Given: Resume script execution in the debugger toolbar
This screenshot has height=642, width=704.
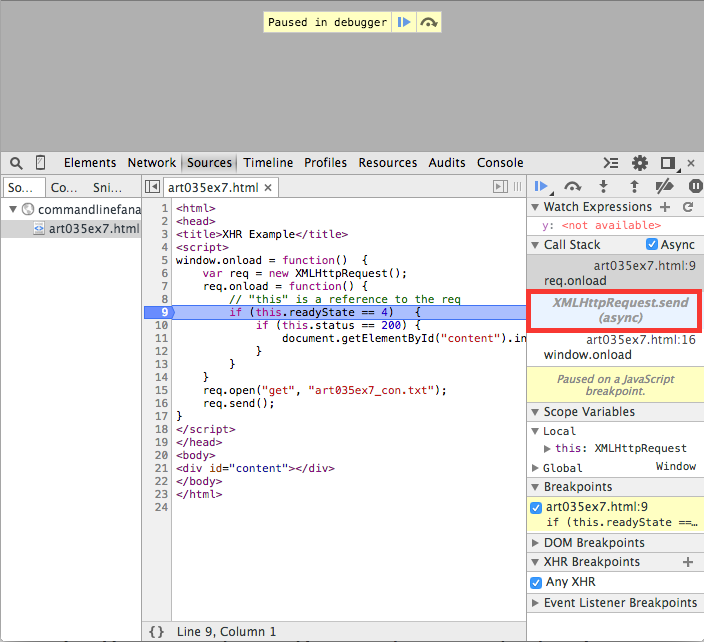Looking at the screenshot, I should coord(541,186).
